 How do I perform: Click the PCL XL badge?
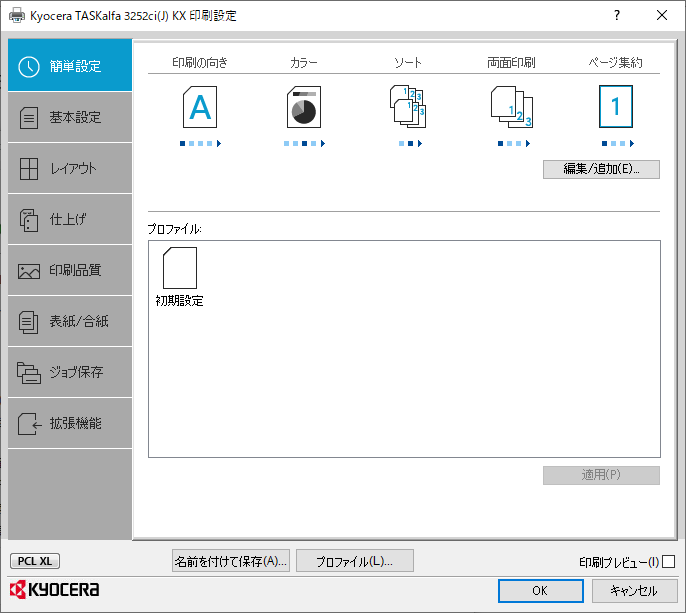(x=35, y=561)
